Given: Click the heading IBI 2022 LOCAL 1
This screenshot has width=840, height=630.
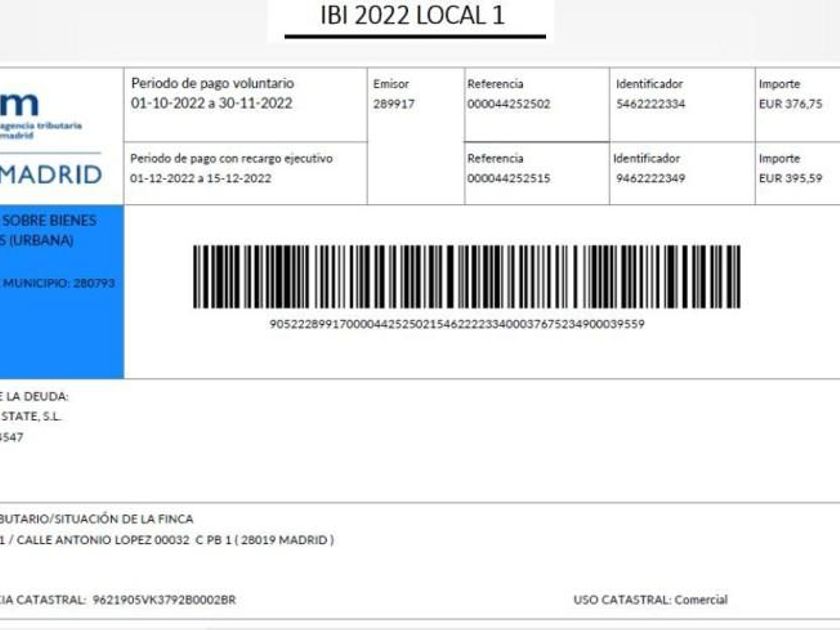Looking at the screenshot, I should [412, 16].
